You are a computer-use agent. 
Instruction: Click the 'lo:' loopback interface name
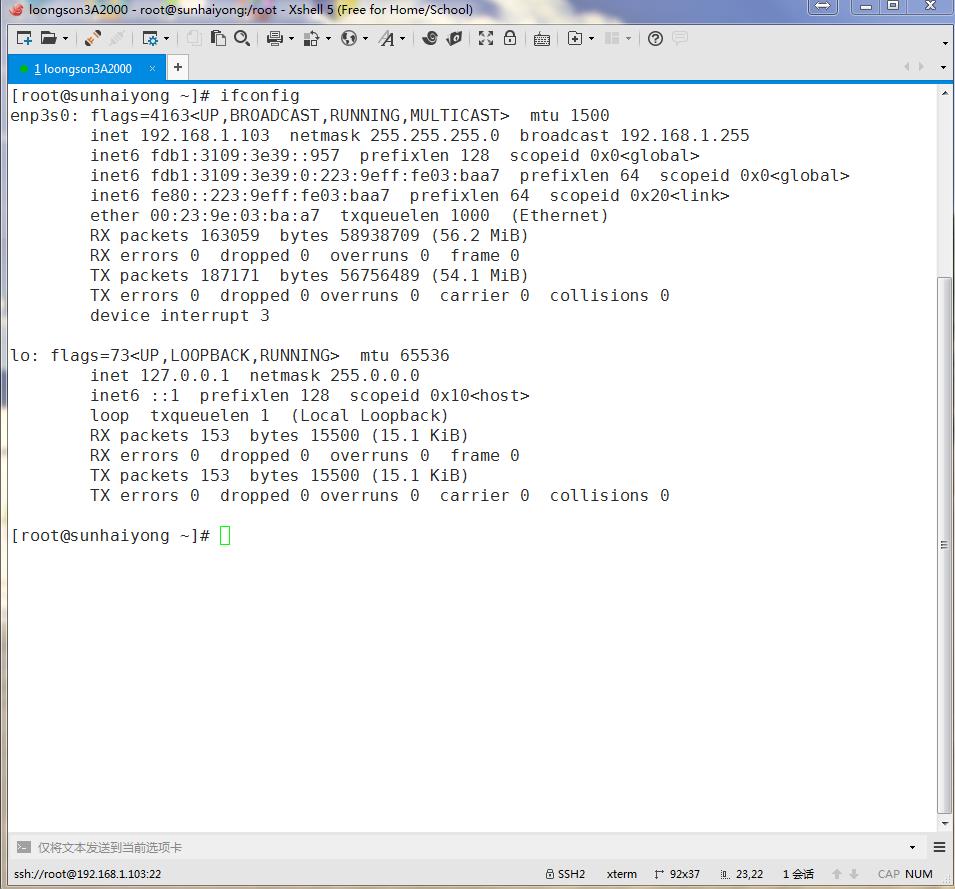pos(25,356)
